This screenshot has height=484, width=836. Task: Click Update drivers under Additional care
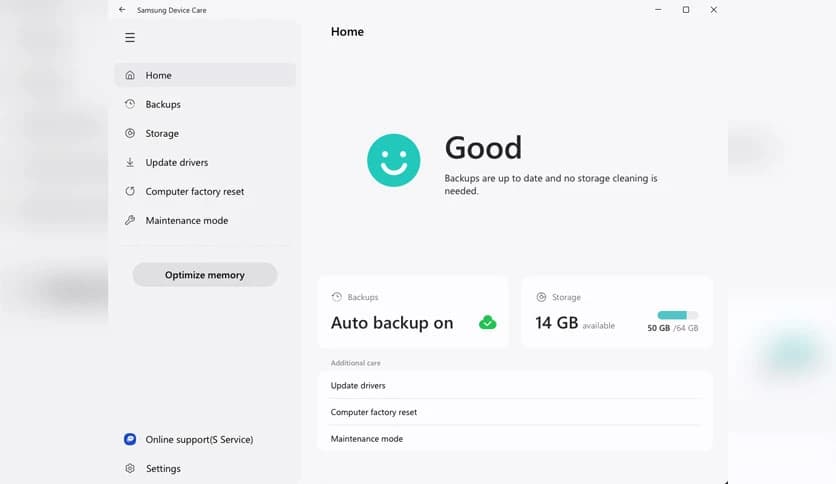tap(515, 385)
